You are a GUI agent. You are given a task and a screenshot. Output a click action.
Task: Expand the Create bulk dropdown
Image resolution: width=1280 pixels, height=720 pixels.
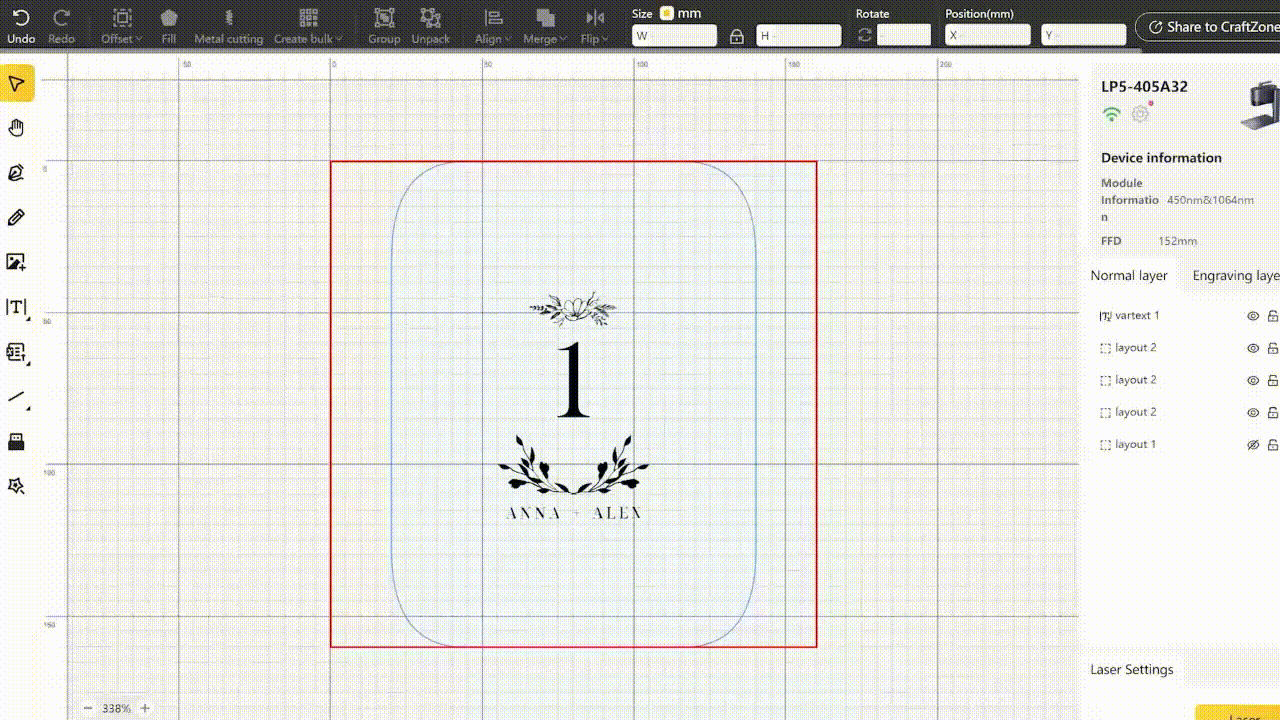(x=308, y=26)
